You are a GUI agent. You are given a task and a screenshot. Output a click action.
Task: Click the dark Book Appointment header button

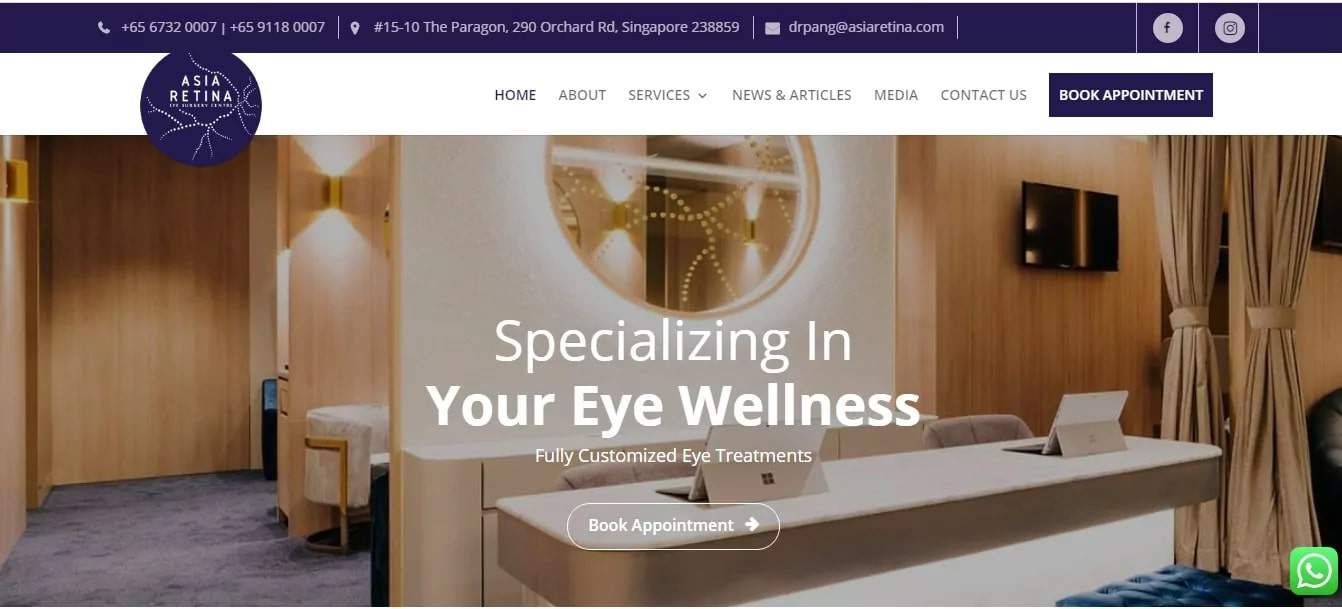coord(1131,95)
